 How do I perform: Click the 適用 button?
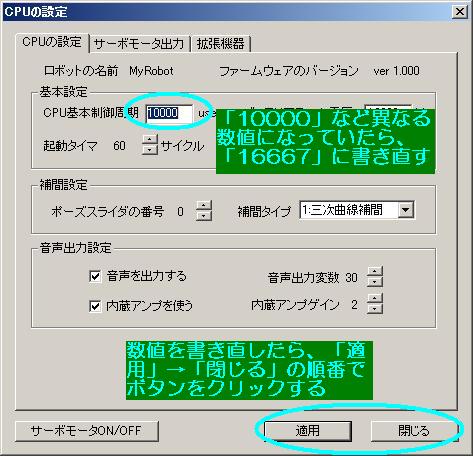tap(308, 431)
